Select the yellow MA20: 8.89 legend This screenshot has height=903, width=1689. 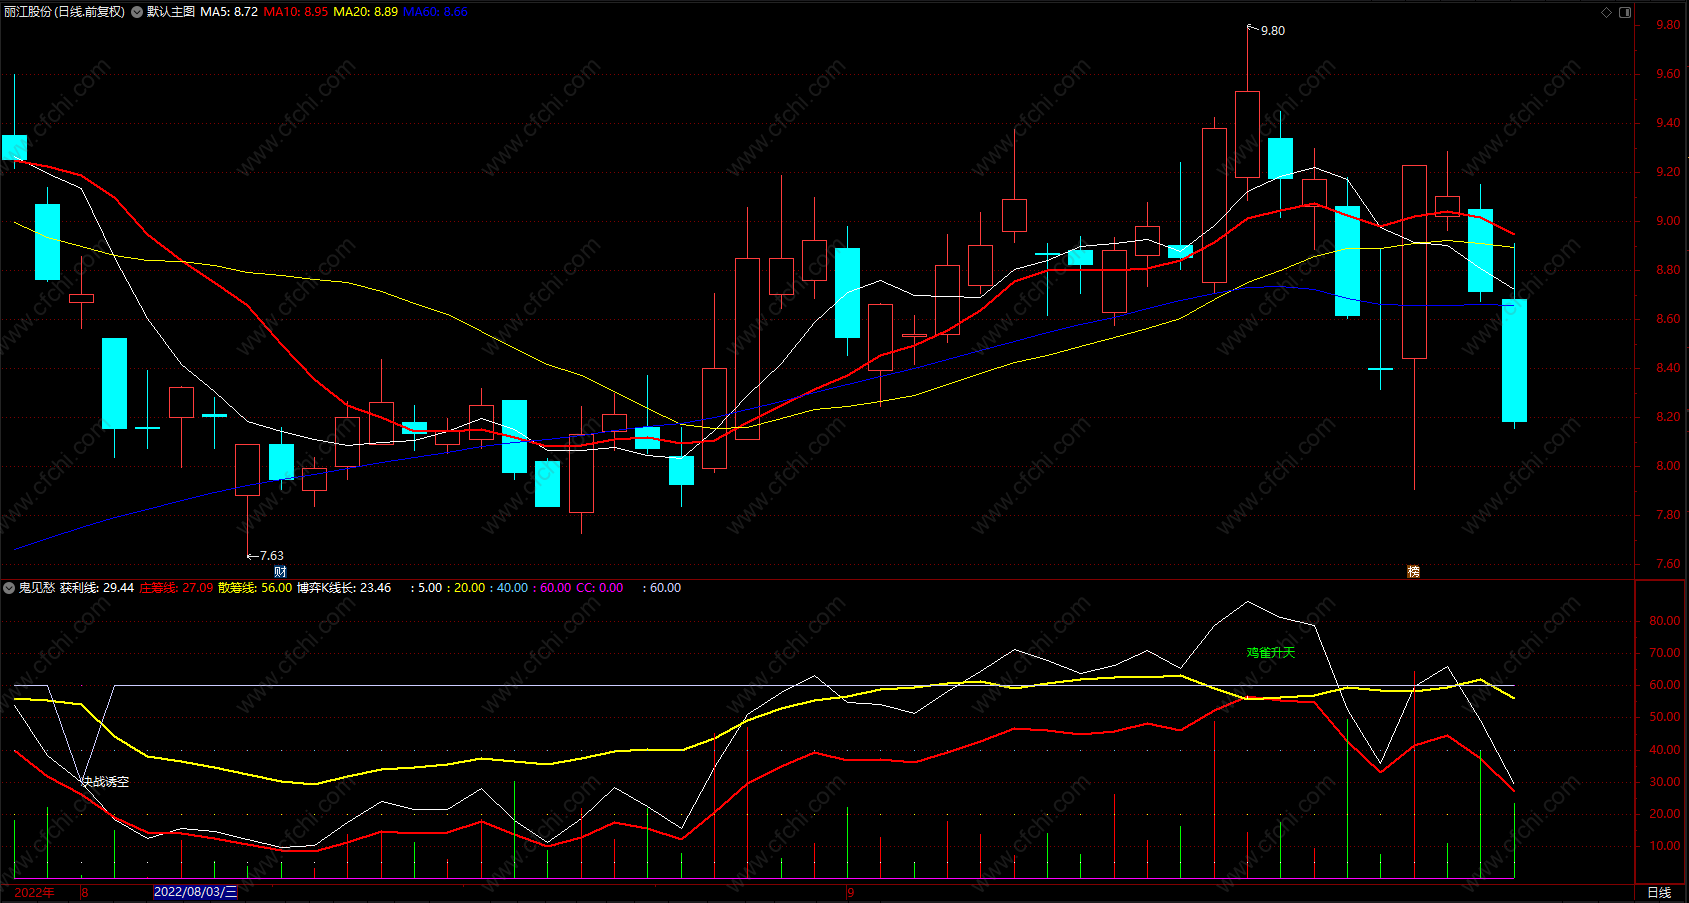point(365,12)
